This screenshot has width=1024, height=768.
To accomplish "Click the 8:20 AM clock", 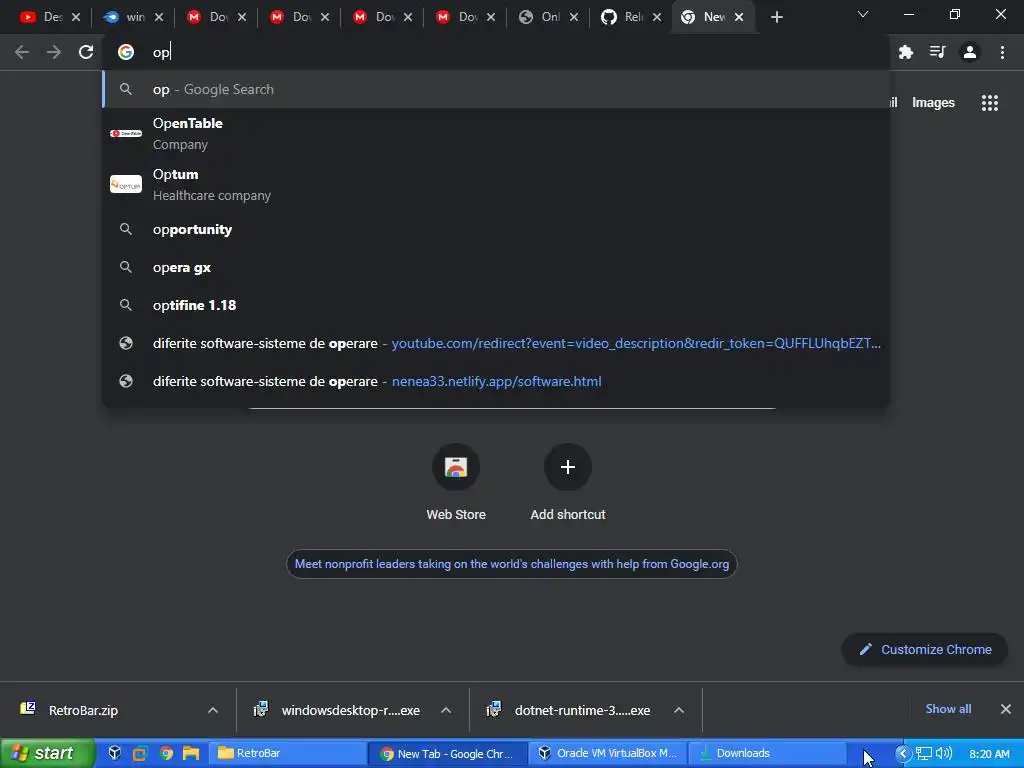I will pyautogui.click(x=989, y=754).
